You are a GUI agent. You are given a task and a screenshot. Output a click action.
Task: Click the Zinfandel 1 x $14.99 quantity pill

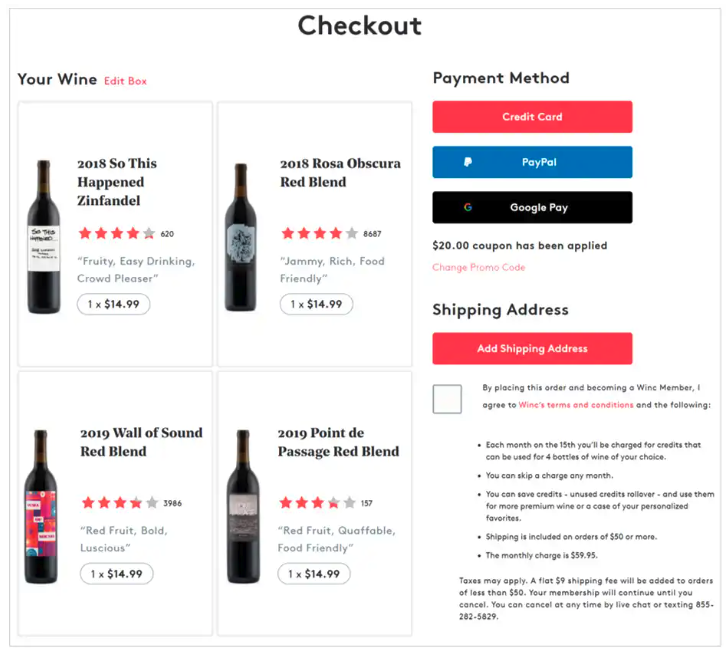(x=114, y=304)
